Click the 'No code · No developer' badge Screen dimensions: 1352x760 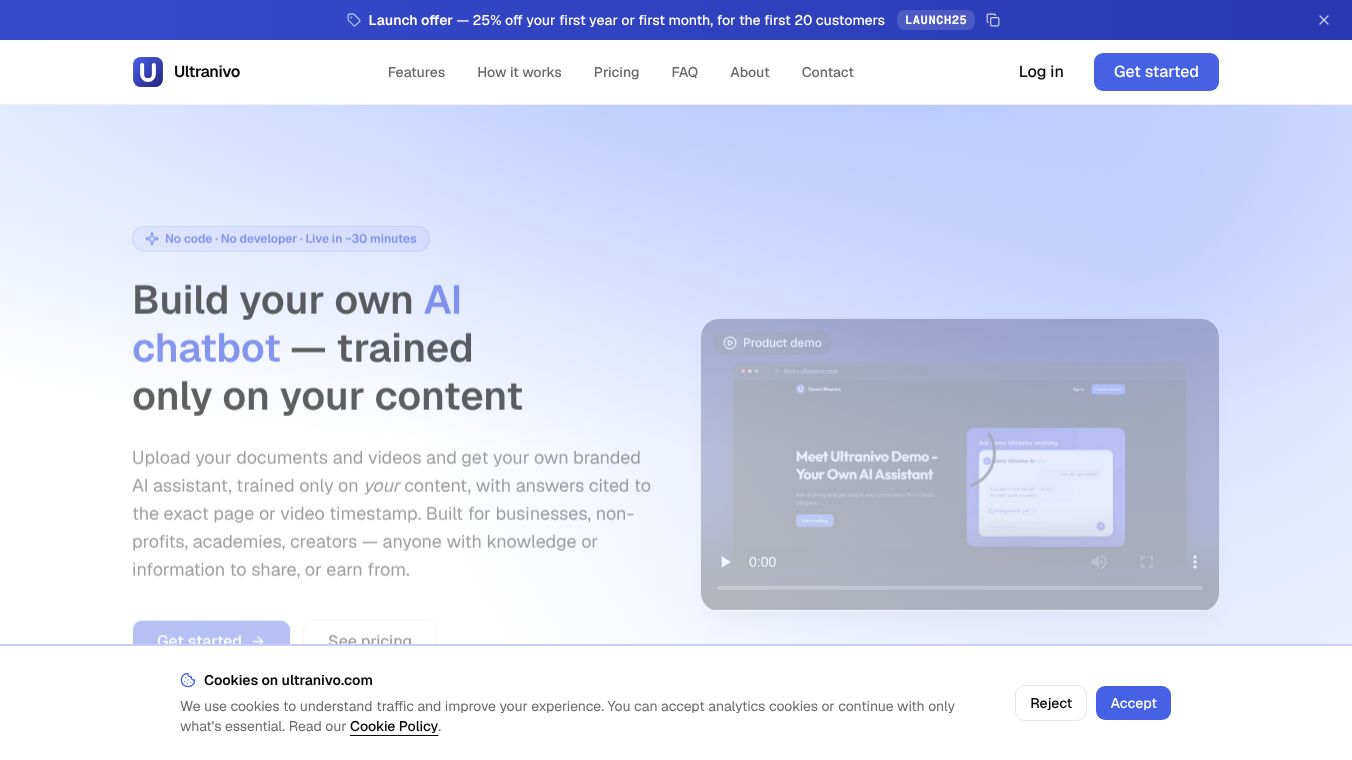pos(281,239)
